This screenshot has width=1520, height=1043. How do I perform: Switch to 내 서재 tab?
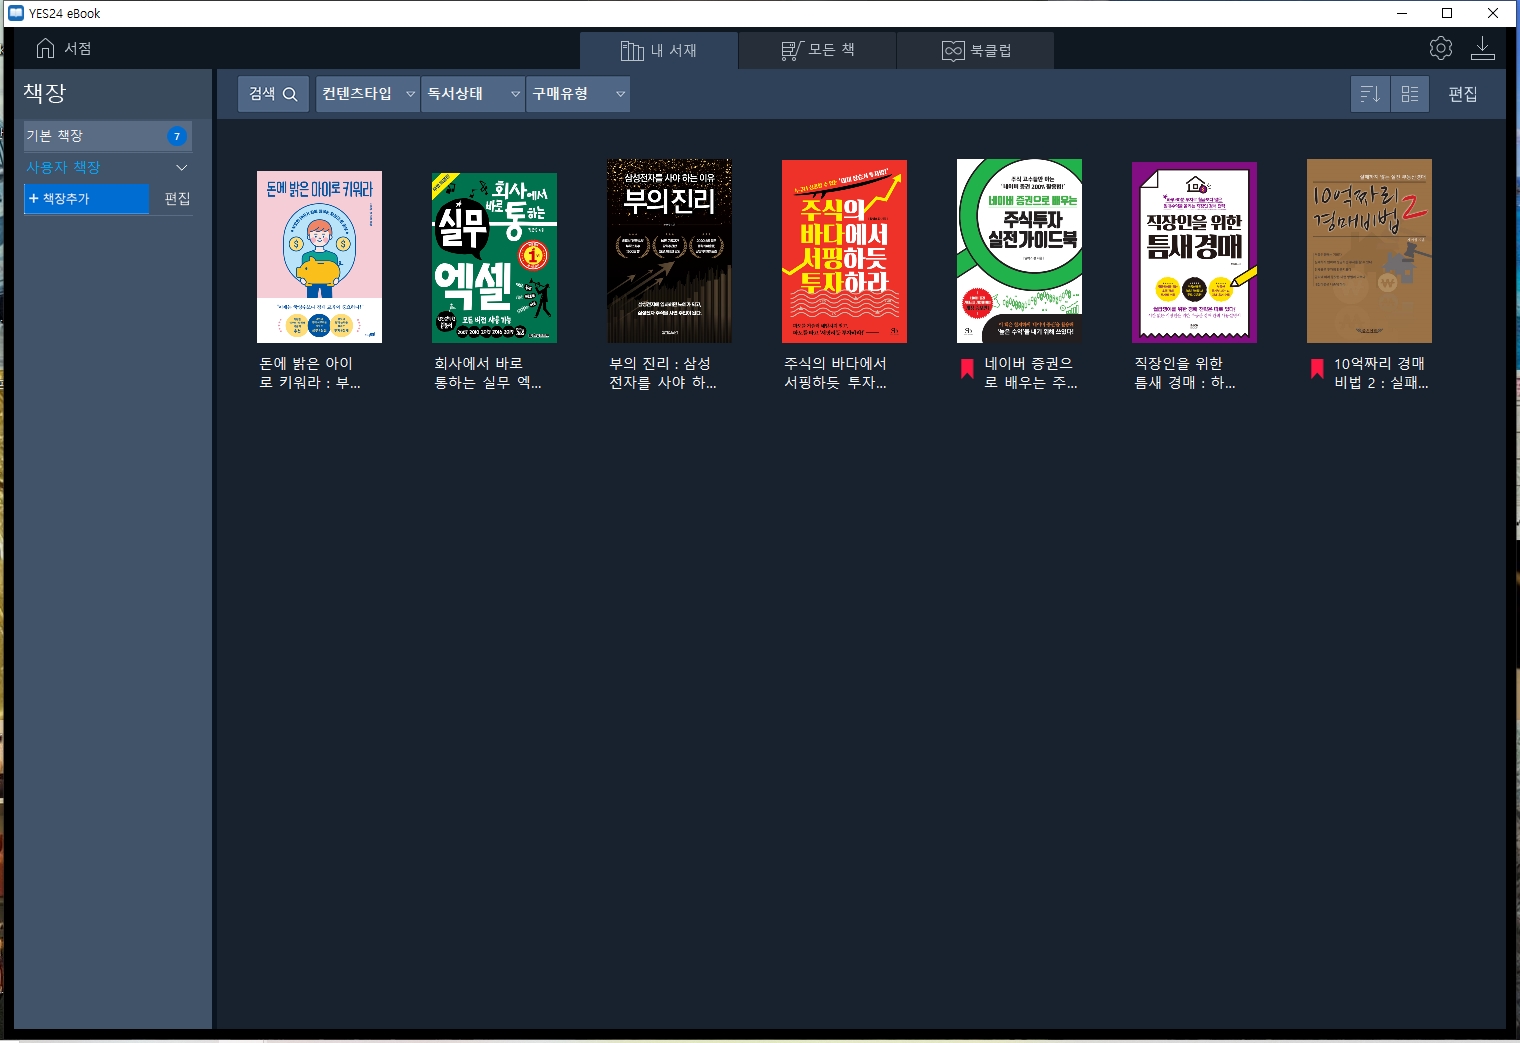click(x=659, y=50)
